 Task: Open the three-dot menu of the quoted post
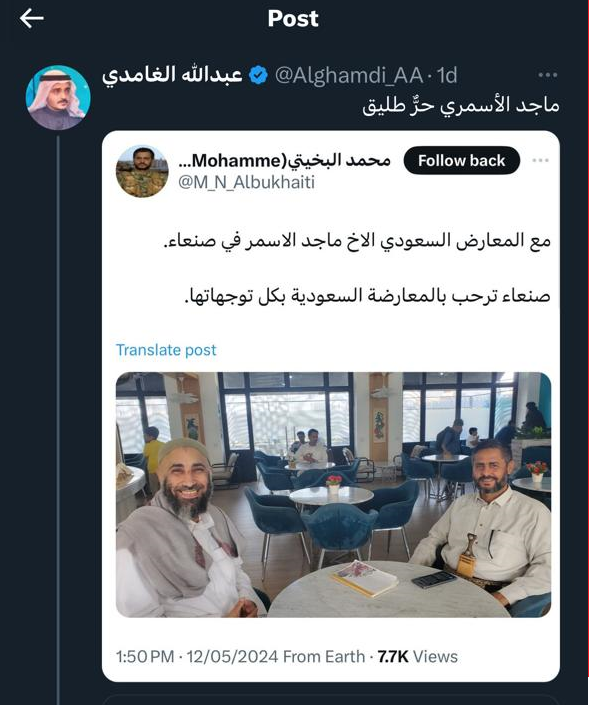[x=540, y=161]
